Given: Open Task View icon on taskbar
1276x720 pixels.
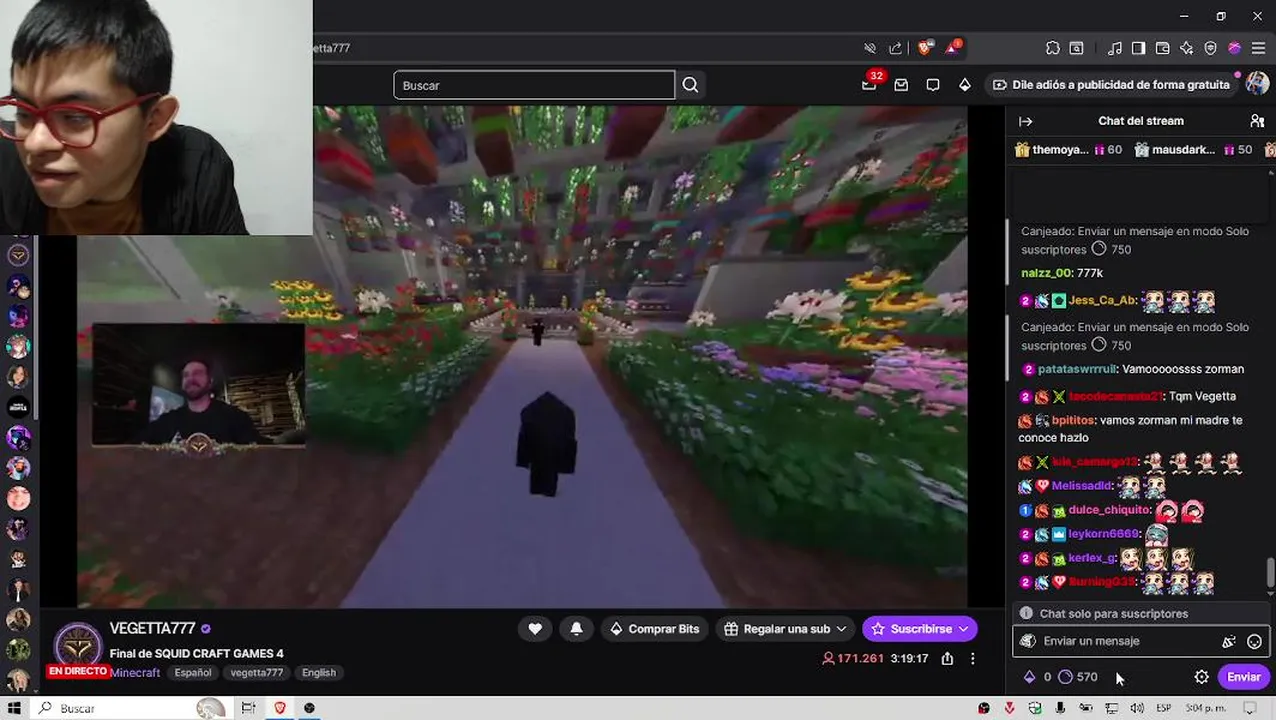Looking at the screenshot, I should [248, 708].
